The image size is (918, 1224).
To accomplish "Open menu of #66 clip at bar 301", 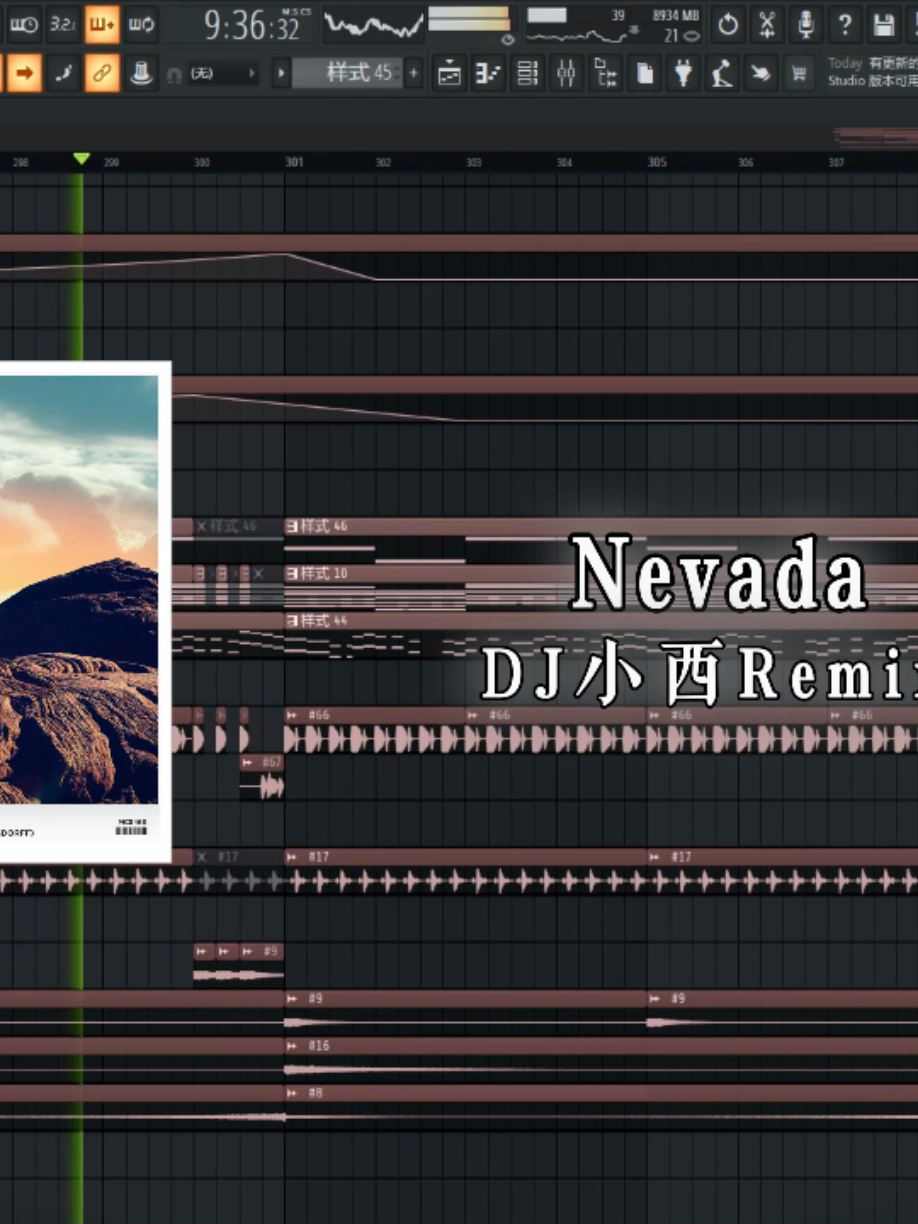I will [292, 715].
